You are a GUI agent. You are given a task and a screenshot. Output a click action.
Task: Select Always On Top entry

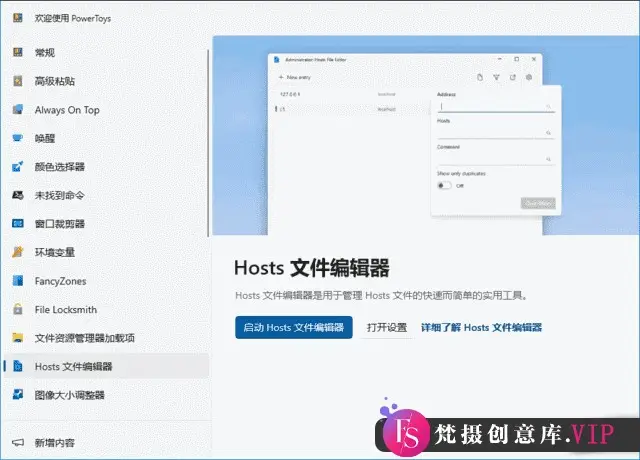(x=106, y=109)
